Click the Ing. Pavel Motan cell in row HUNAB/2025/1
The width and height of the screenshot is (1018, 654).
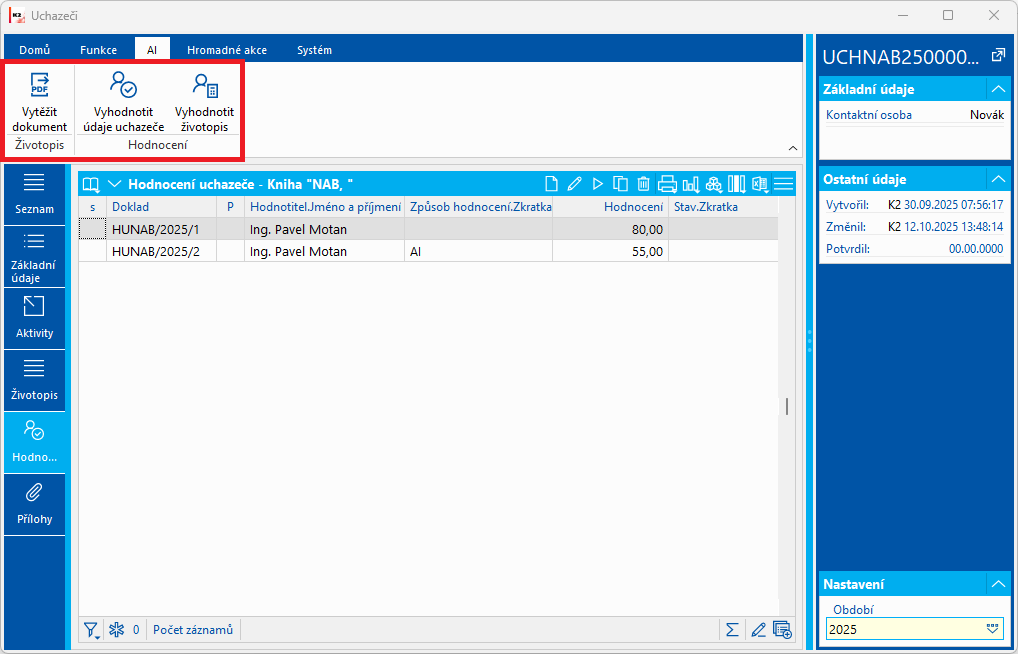click(325, 229)
